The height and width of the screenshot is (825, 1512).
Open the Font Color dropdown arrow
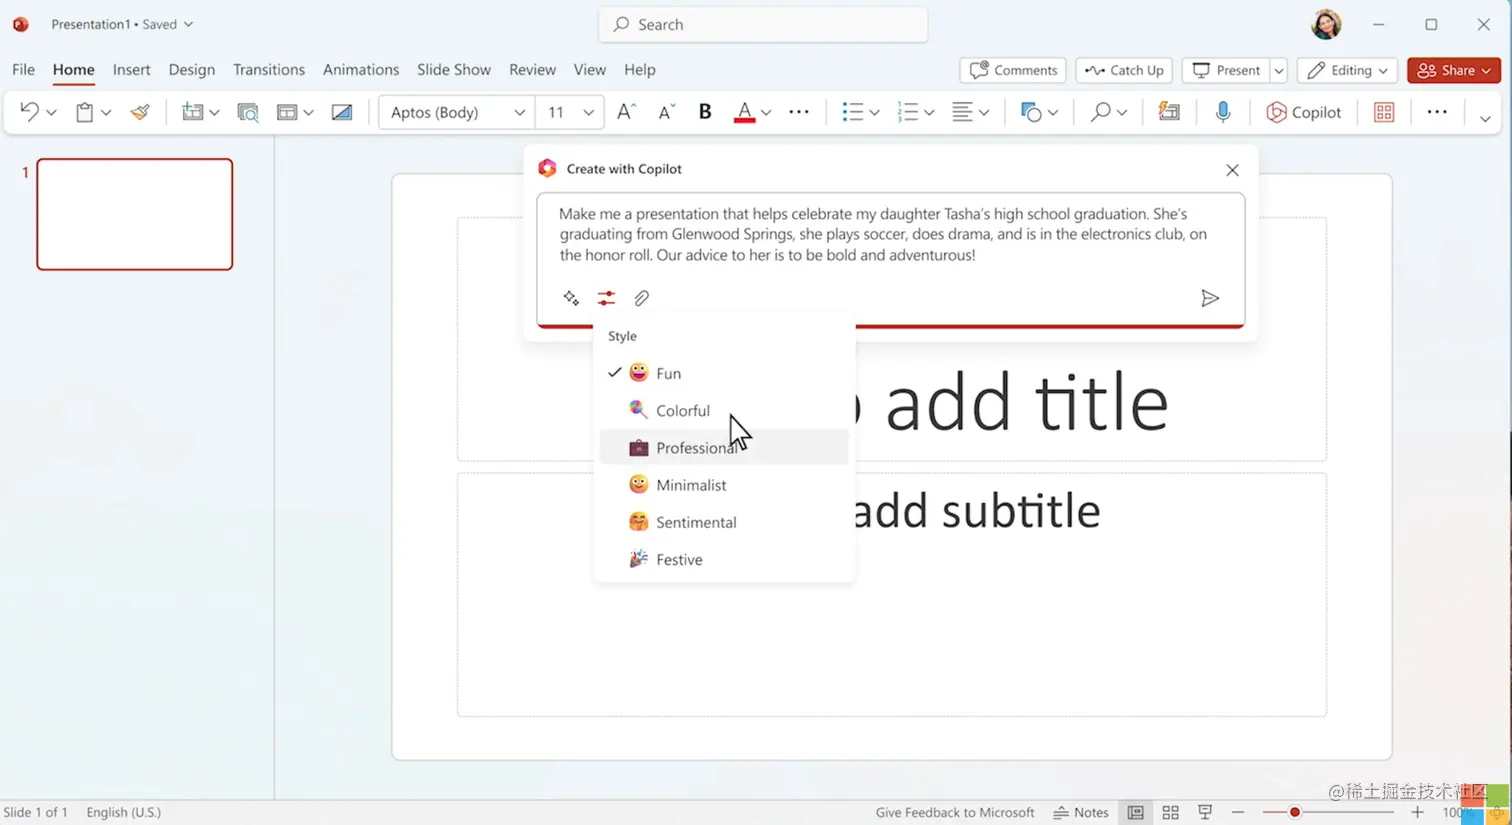(766, 113)
